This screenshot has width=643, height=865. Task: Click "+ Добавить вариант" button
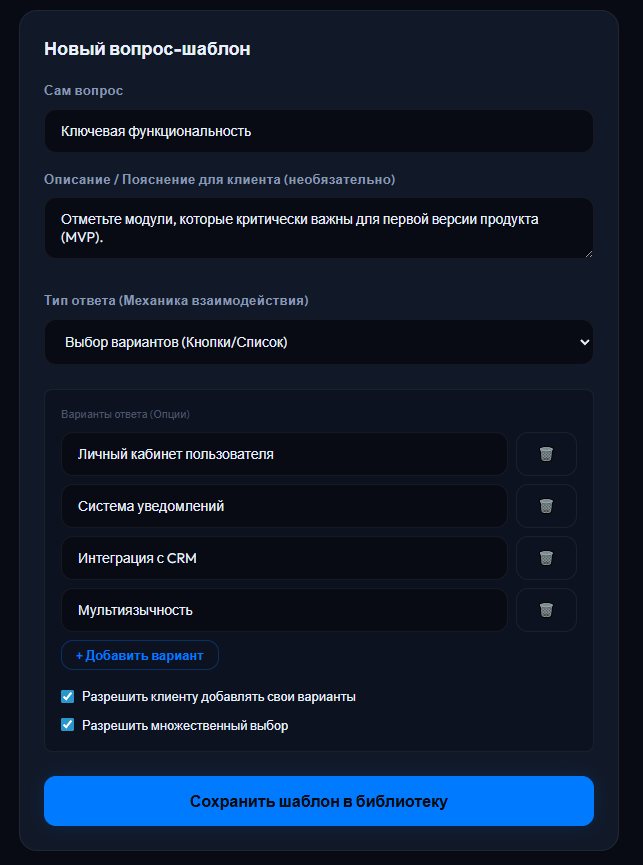coord(140,655)
